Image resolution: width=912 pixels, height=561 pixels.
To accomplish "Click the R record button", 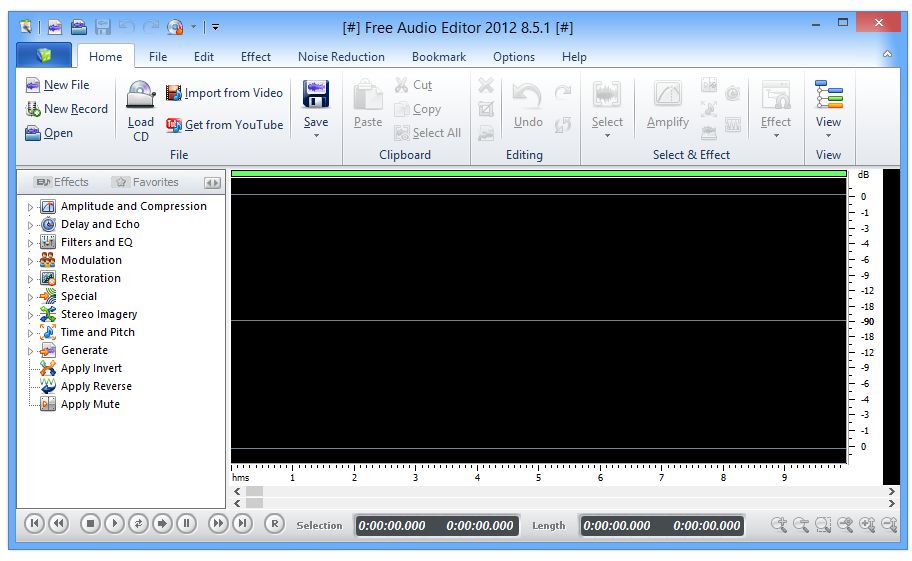I will tap(275, 524).
